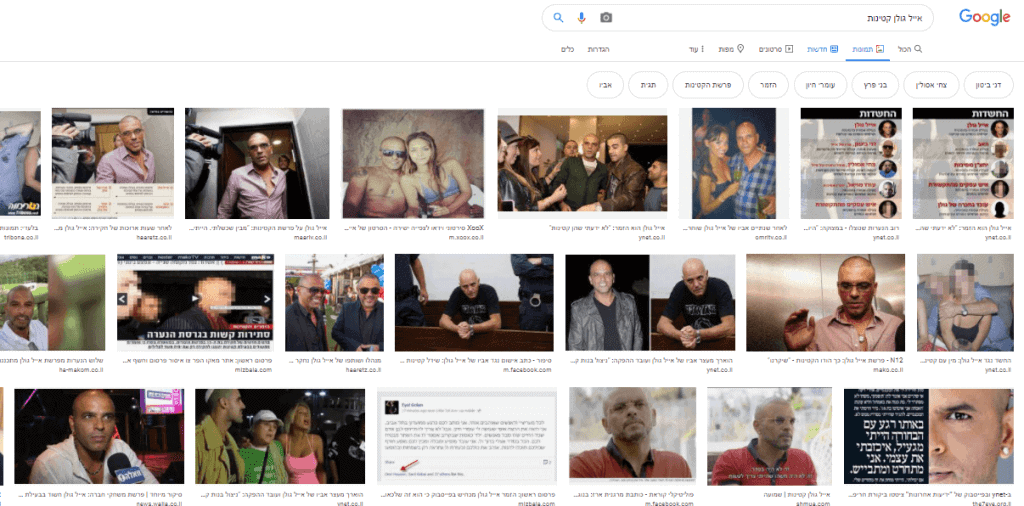Open Facebook post screenshot thumbnail
This screenshot has height=506, width=1024.
[x=467, y=435]
